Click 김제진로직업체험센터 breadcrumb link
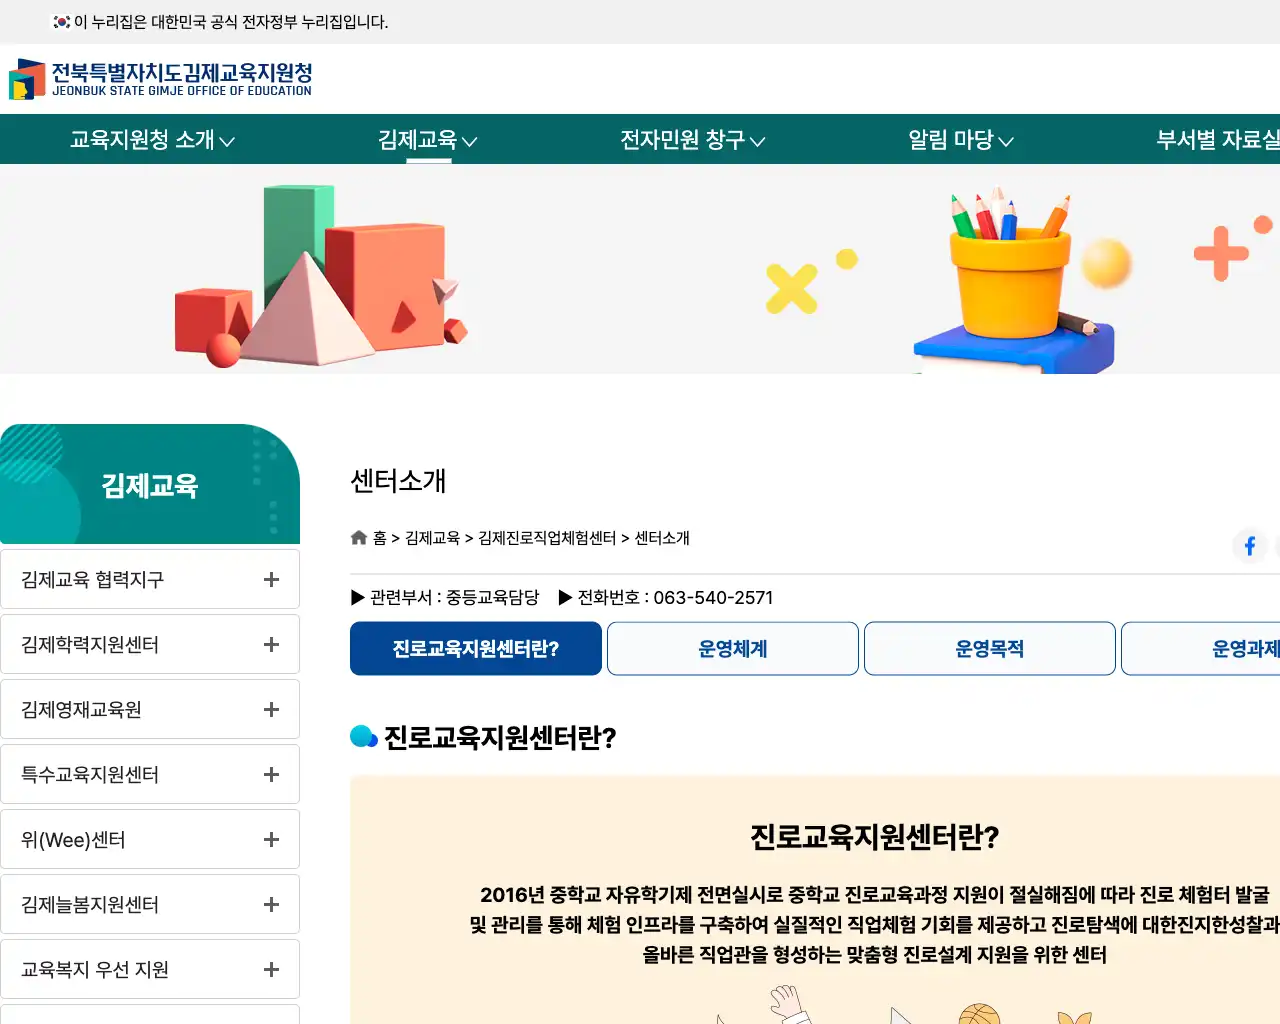Image resolution: width=1280 pixels, height=1024 pixels. click(547, 538)
